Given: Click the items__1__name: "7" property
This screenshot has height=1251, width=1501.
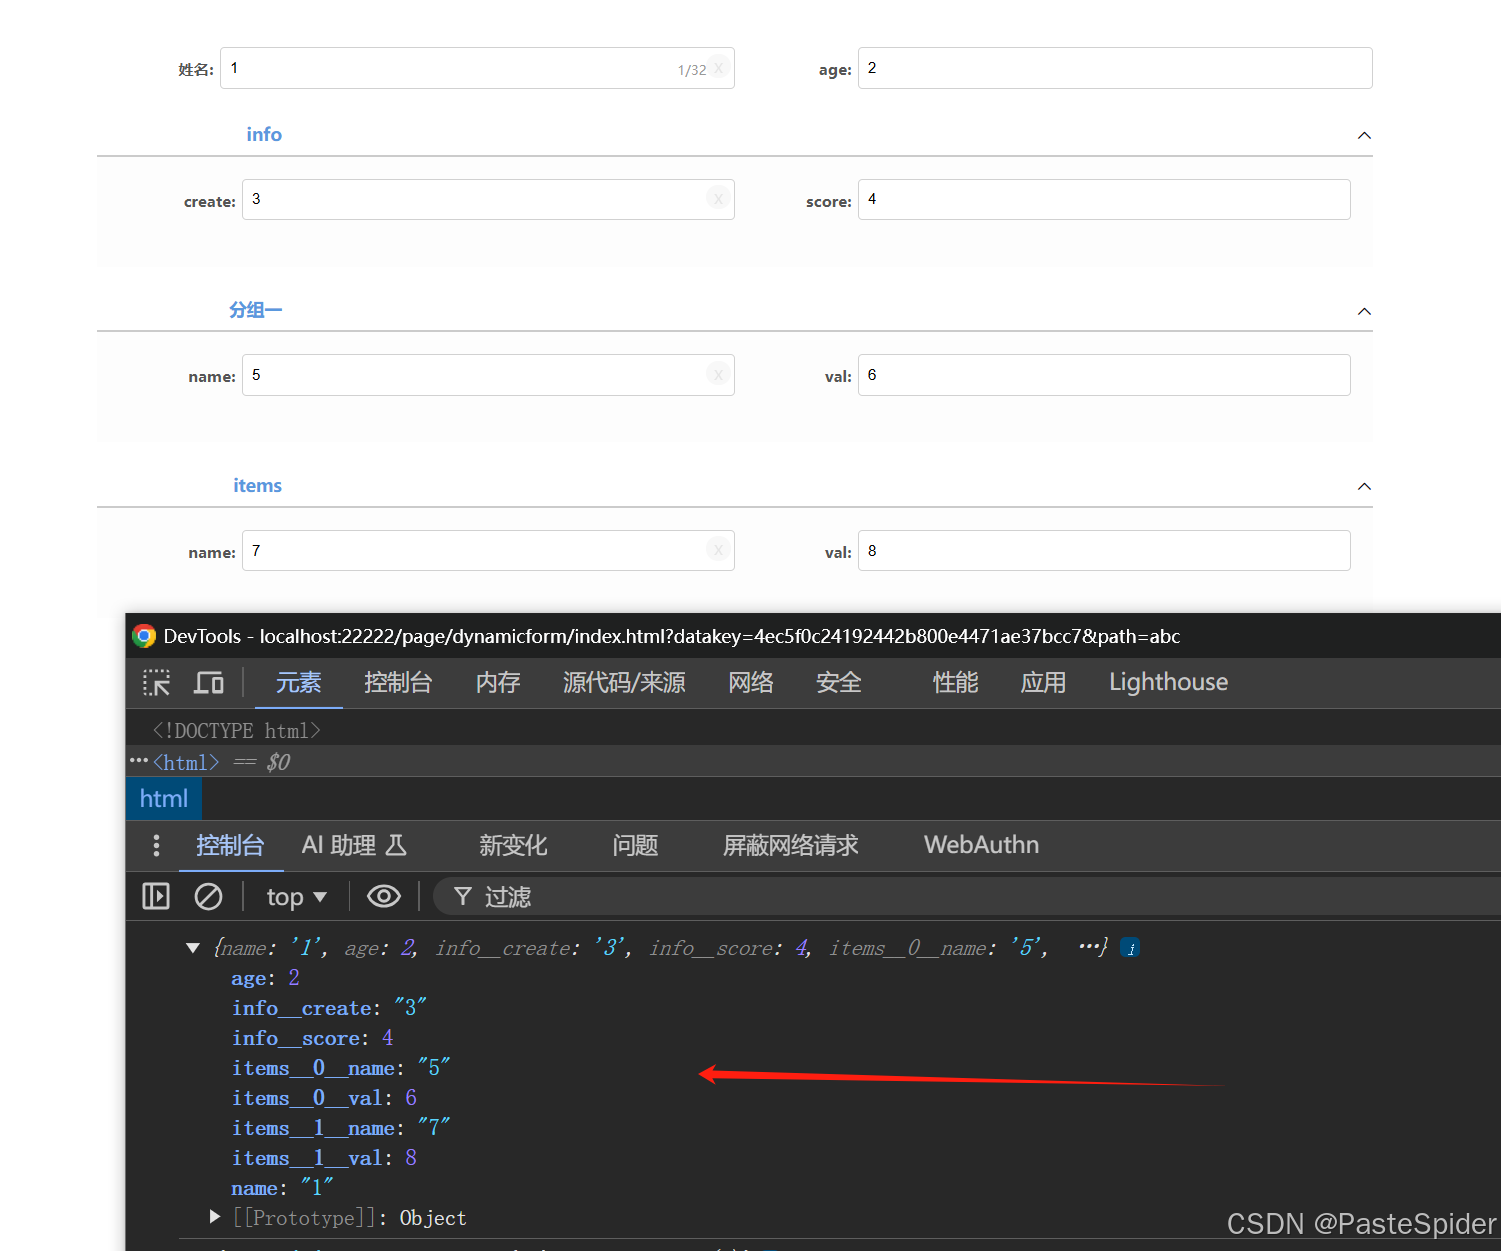Looking at the screenshot, I should (341, 1128).
